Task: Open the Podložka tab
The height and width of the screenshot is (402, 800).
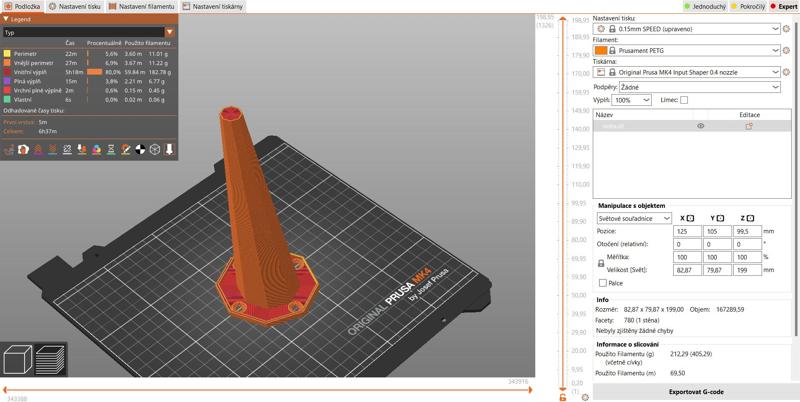Action: point(22,7)
